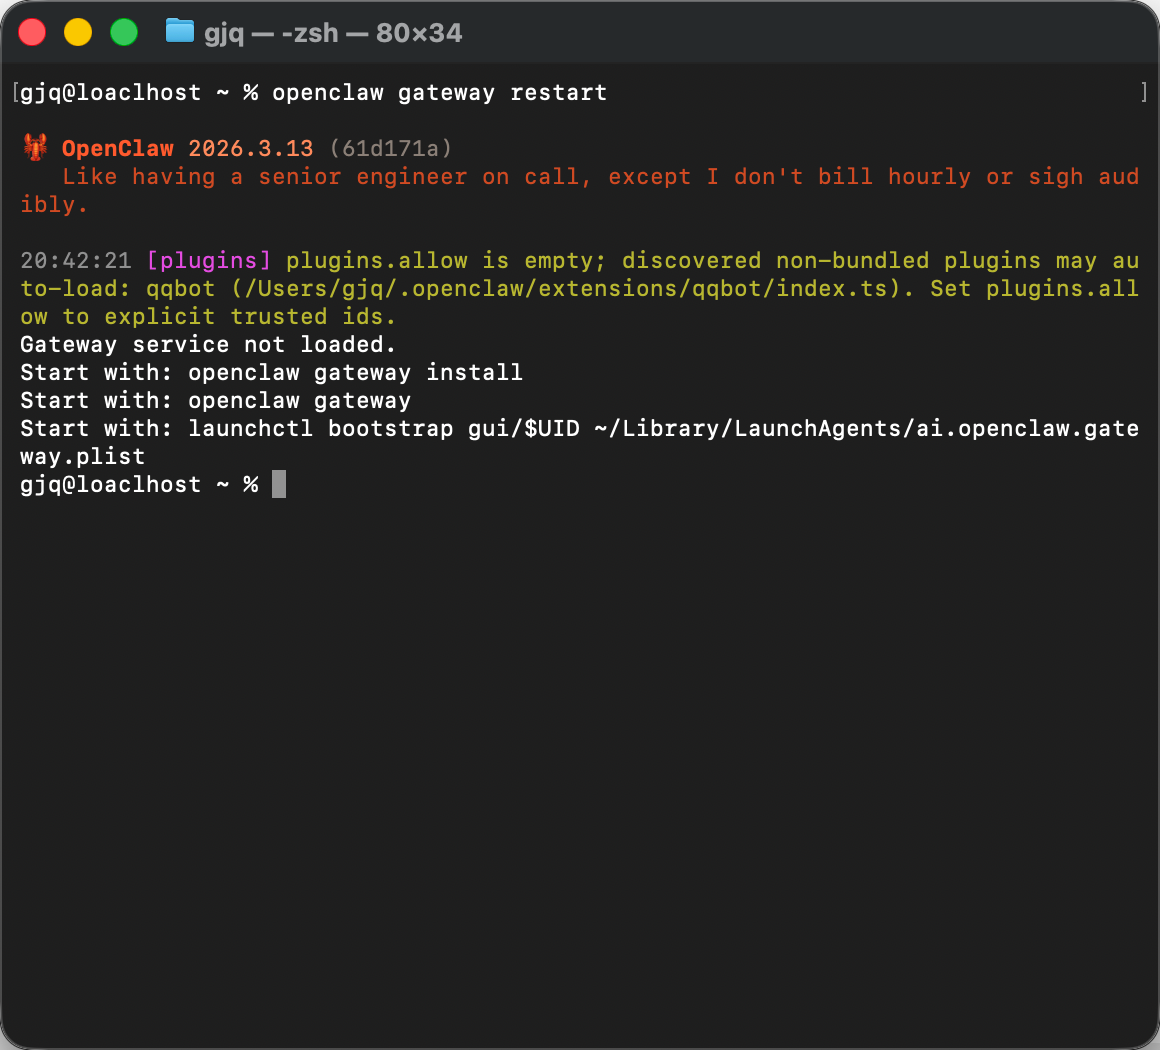1160x1050 pixels.
Task: Click the lobster icon beside OpenClaw
Action: [x=36, y=148]
